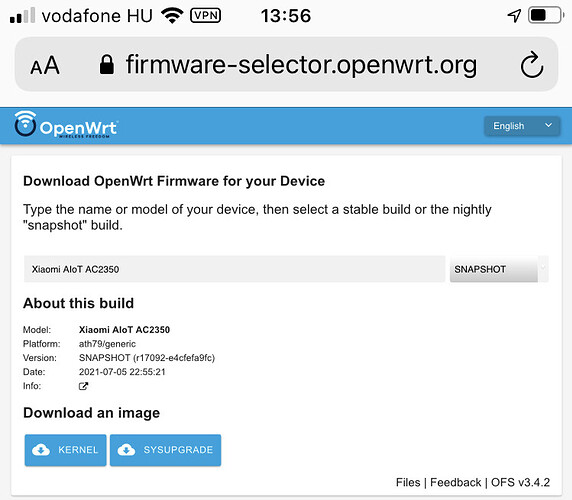
Task: Tap the Safari reload page icon
Action: click(x=532, y=65)
